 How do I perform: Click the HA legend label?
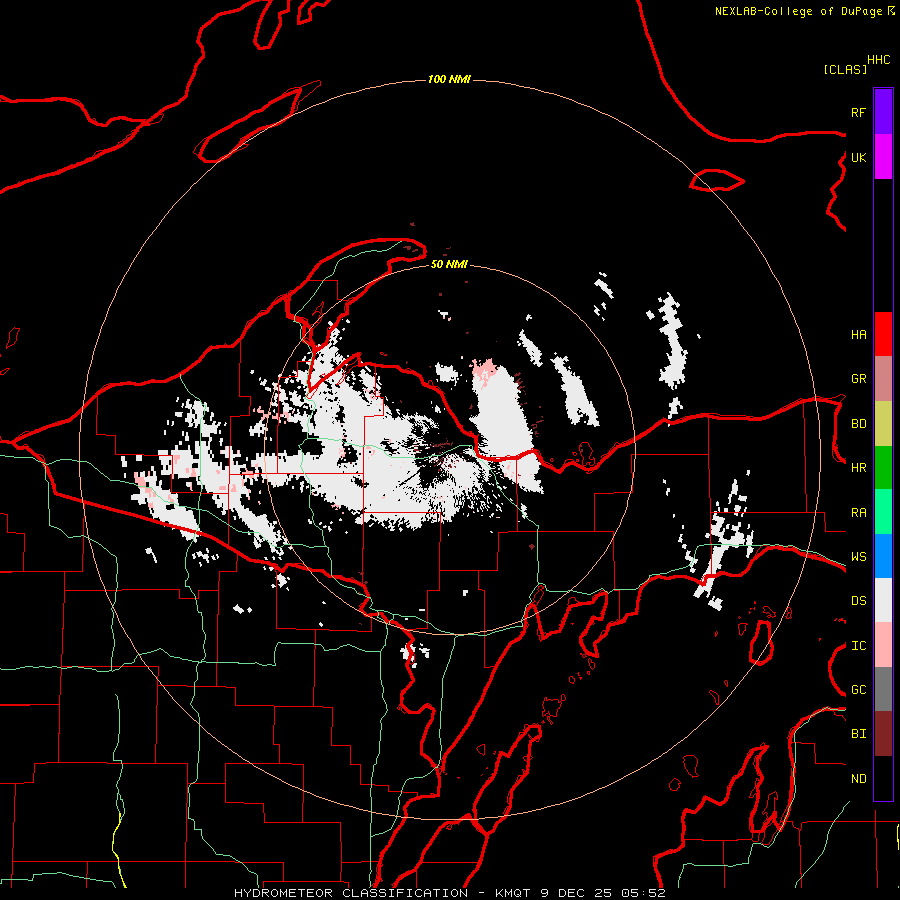tap(858, 335)
